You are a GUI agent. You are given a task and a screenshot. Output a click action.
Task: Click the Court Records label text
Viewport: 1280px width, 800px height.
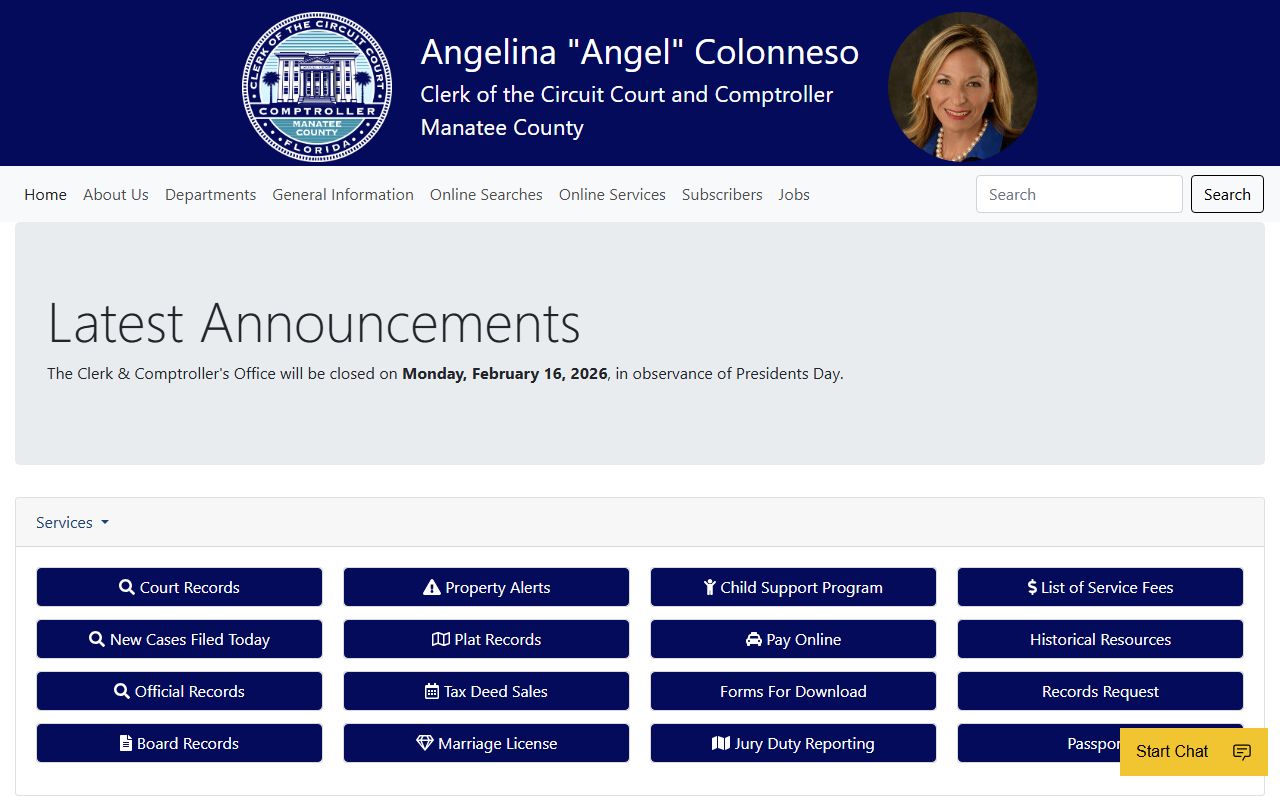point(189,587)
